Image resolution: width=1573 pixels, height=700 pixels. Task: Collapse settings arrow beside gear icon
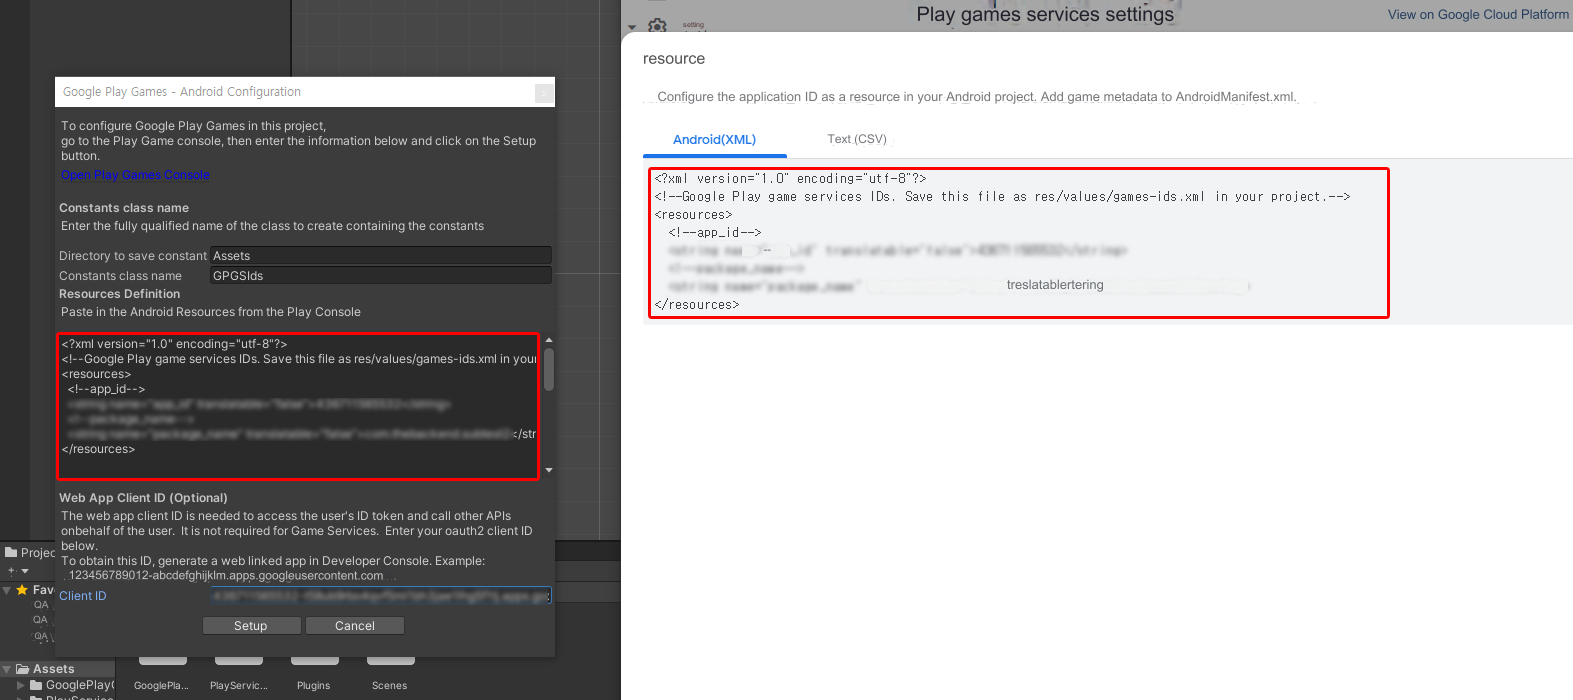[x=632, y=27]
